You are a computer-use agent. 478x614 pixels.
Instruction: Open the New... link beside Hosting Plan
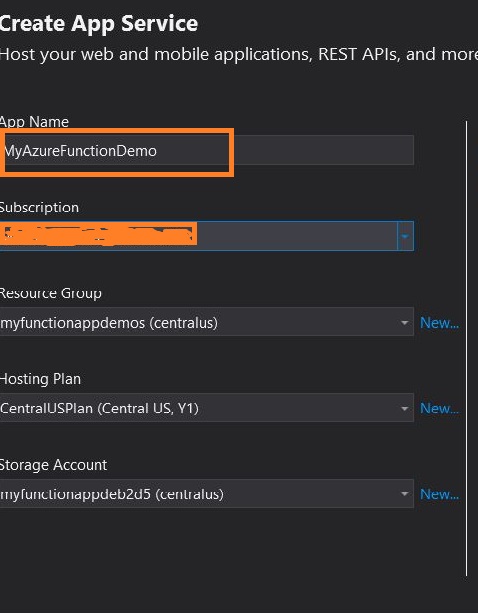point(439,408)
